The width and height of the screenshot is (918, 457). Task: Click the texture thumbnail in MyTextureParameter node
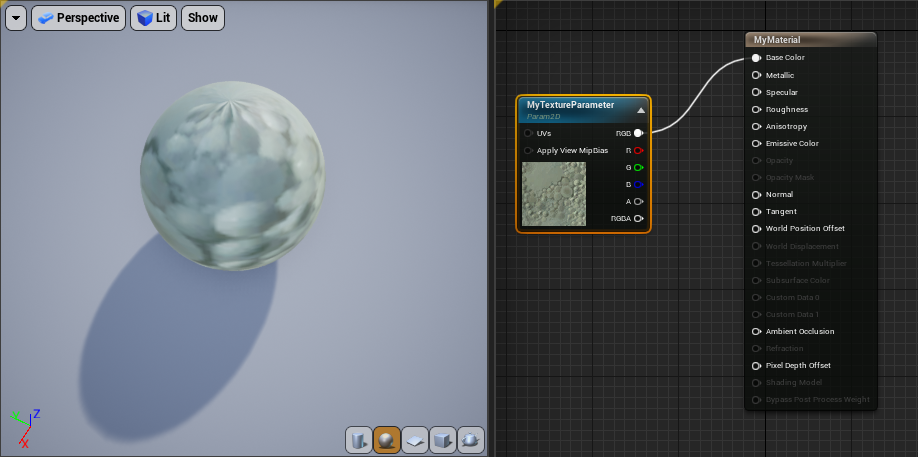coord(554,194)
